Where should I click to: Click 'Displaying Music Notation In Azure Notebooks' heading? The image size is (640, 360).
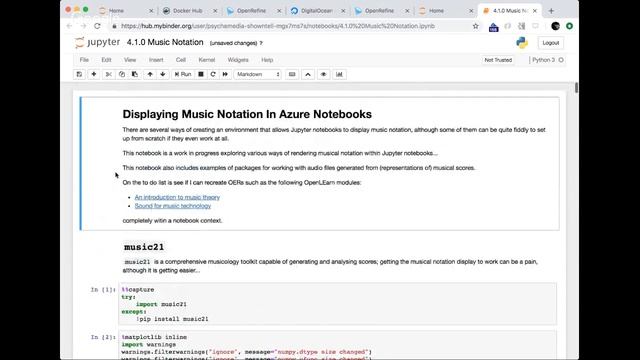[247, 114]
